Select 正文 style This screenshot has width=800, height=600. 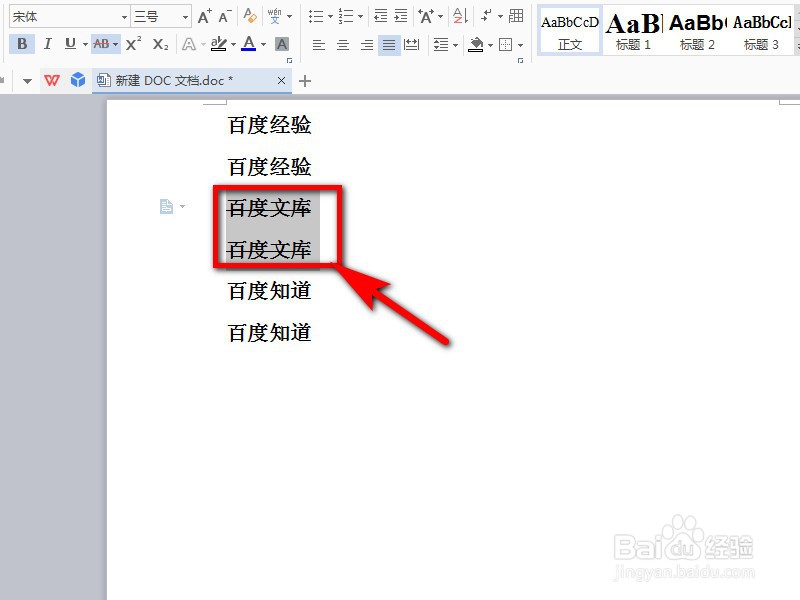[x=570, y=32]
